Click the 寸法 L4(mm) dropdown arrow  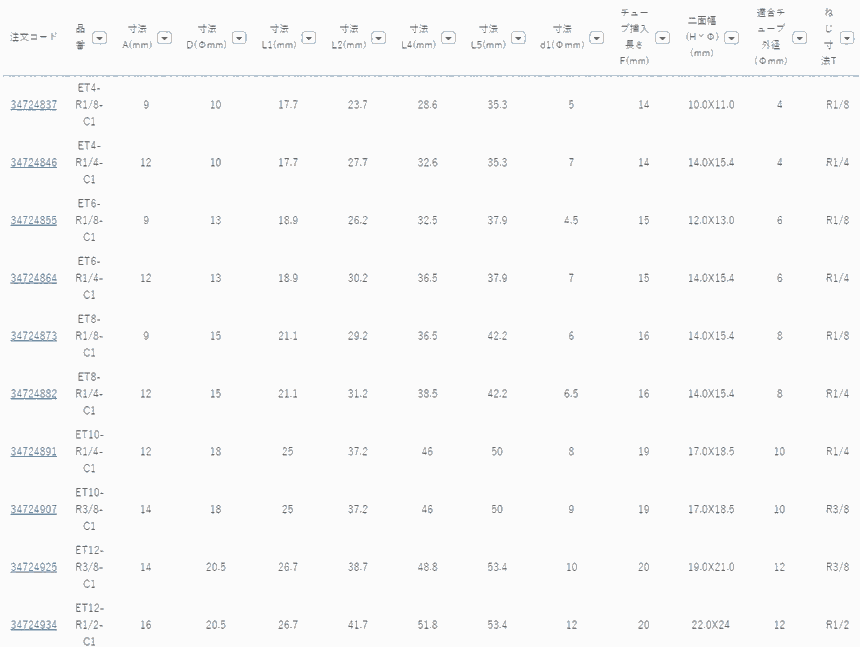pos(449,38)
